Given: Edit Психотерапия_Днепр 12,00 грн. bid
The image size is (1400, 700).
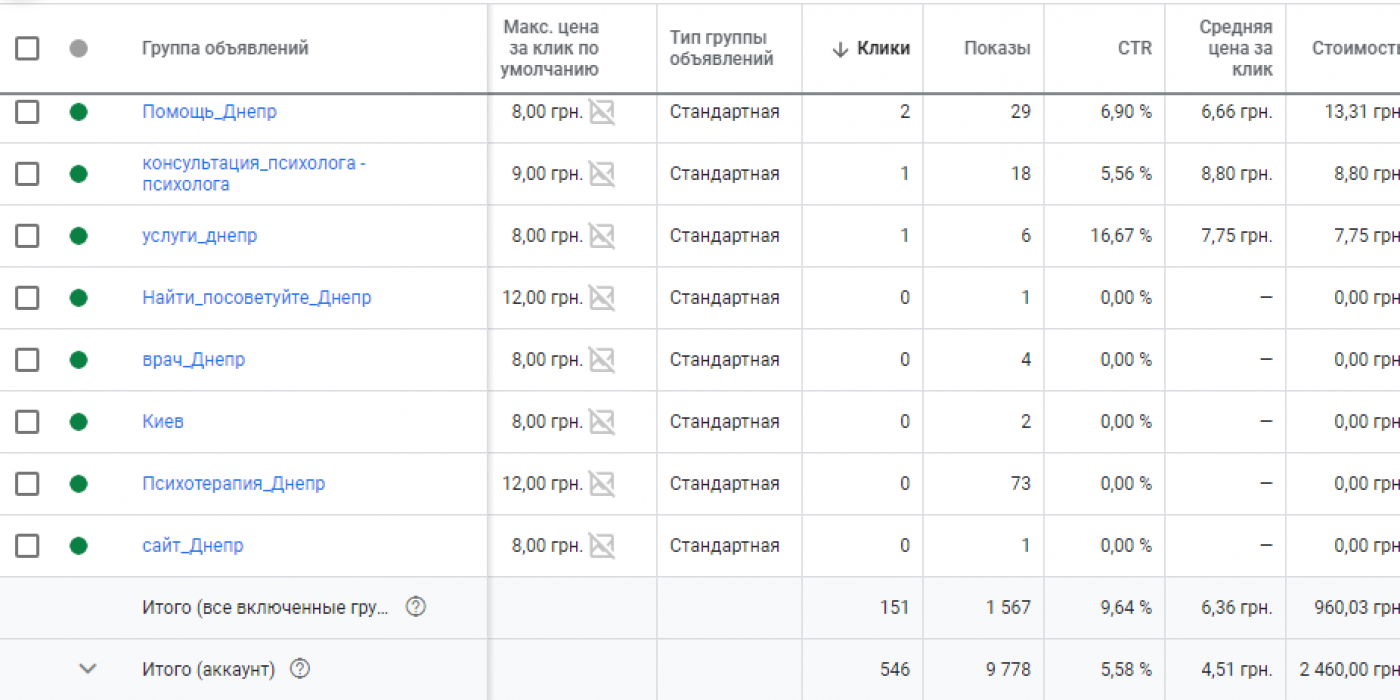Looking at the screenshot, I should [542, 484].
